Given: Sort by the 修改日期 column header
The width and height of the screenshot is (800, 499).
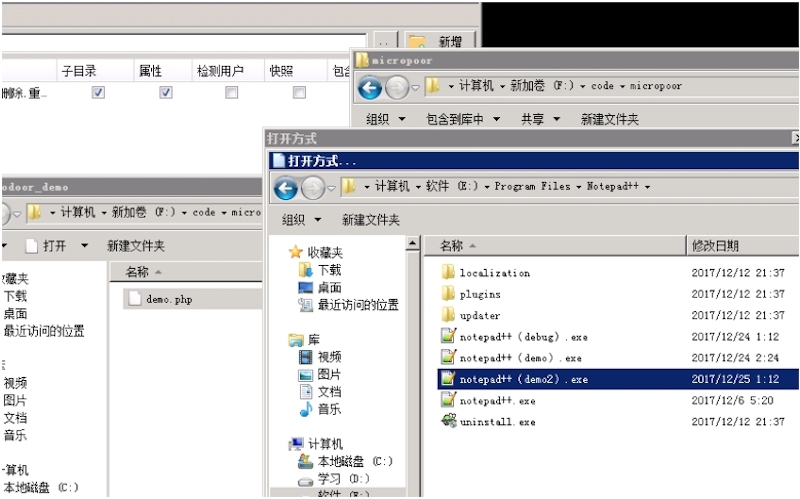Looking at the screenshot, I should tap(743, 246).
